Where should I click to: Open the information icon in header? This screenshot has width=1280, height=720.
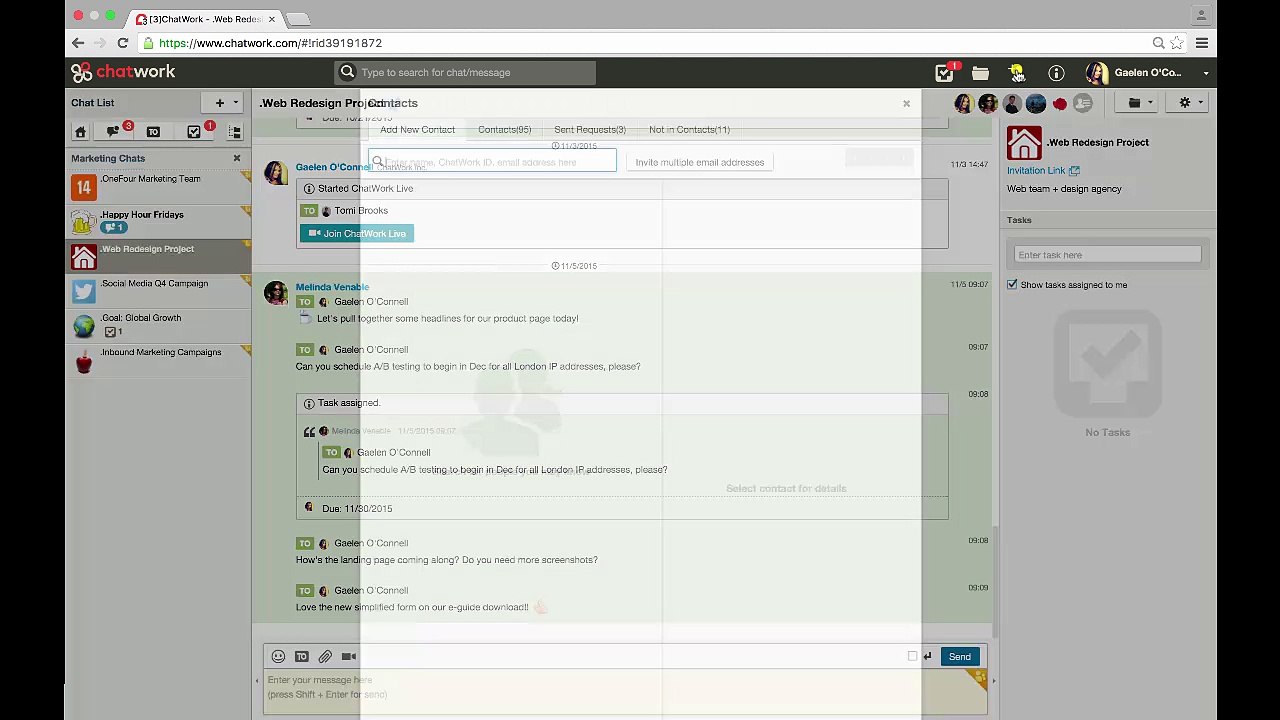coord(1056,73)
